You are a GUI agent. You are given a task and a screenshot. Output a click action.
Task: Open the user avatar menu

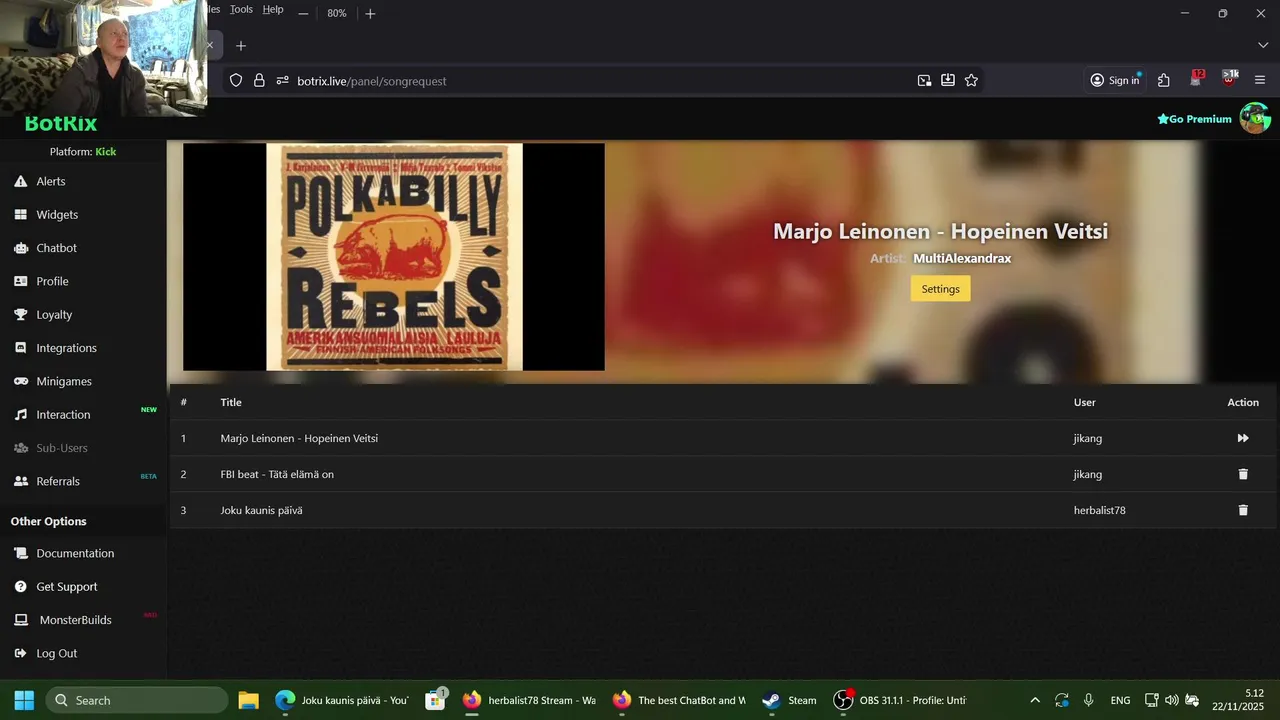coord(1255,118)
